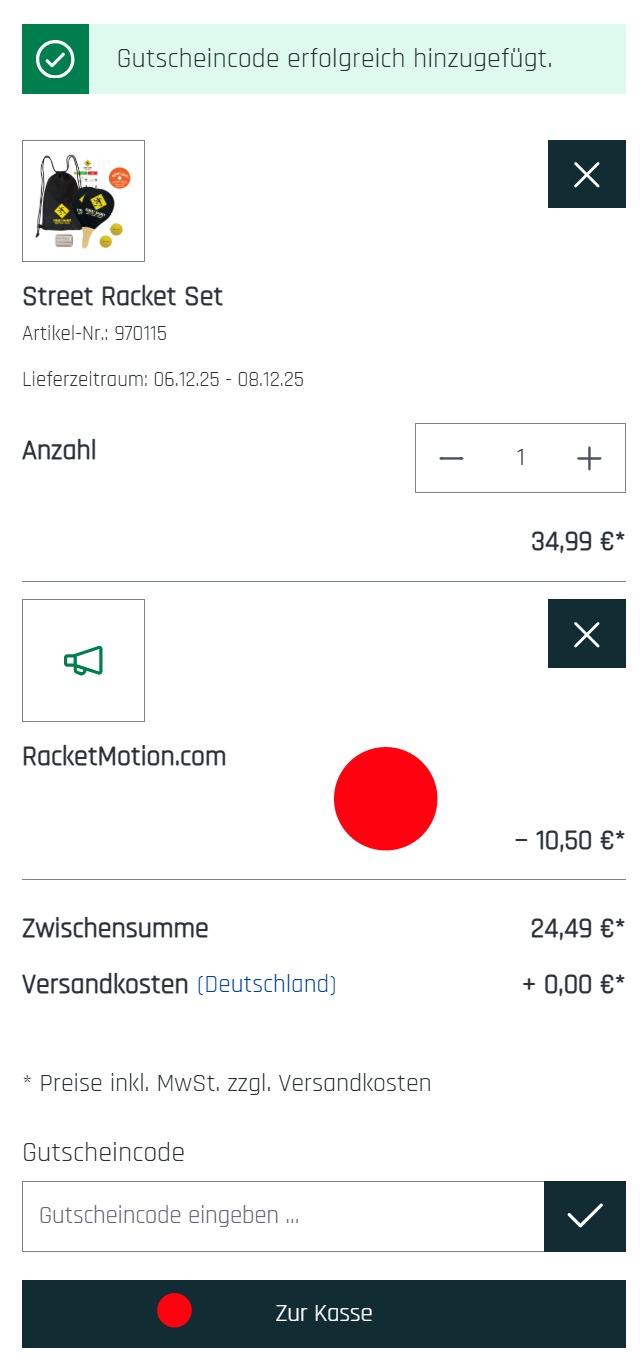The image size is (641, 1365).
Task: Click the Zwischensumme amount 24,49 €
Action: [577, 929]
